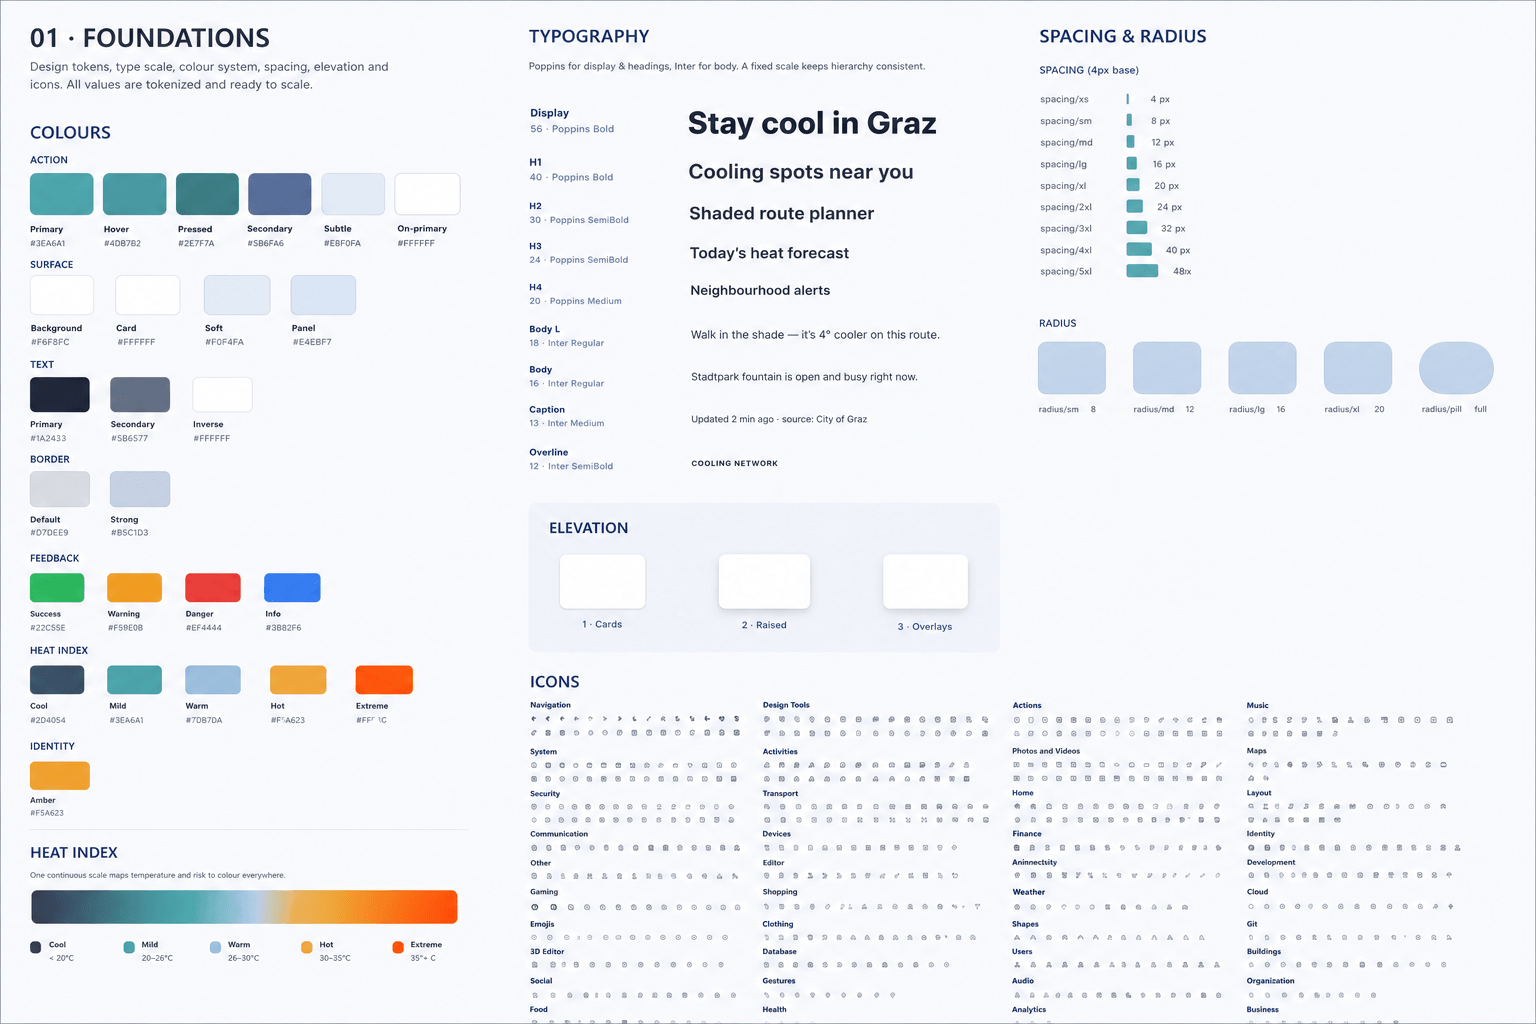The image size is (1536, 1024).
Task: Select the radius/md sample box
Action: point(1167,368)
